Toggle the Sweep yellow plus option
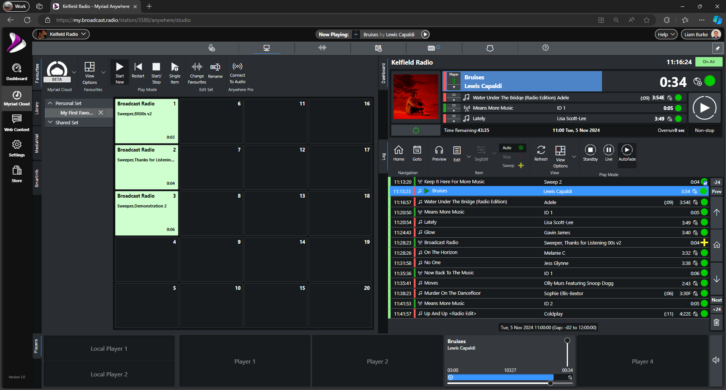 521,165
